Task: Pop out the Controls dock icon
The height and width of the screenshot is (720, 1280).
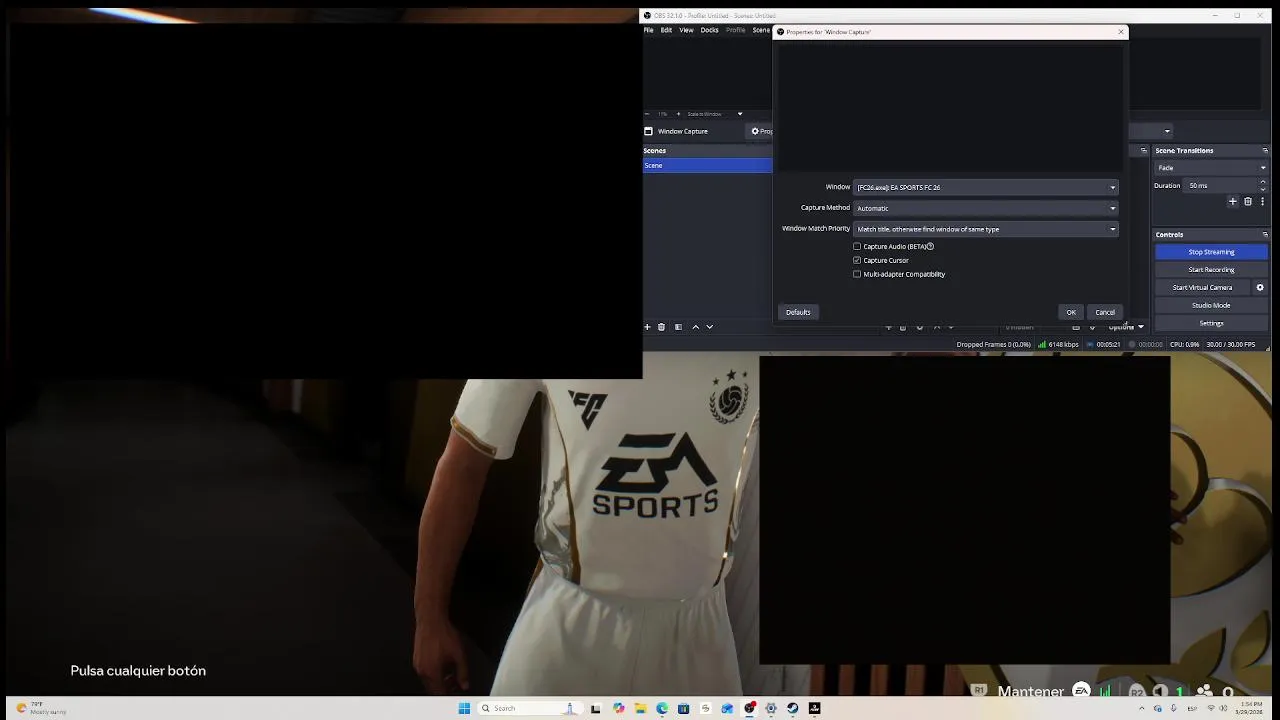Action: 1264,235
